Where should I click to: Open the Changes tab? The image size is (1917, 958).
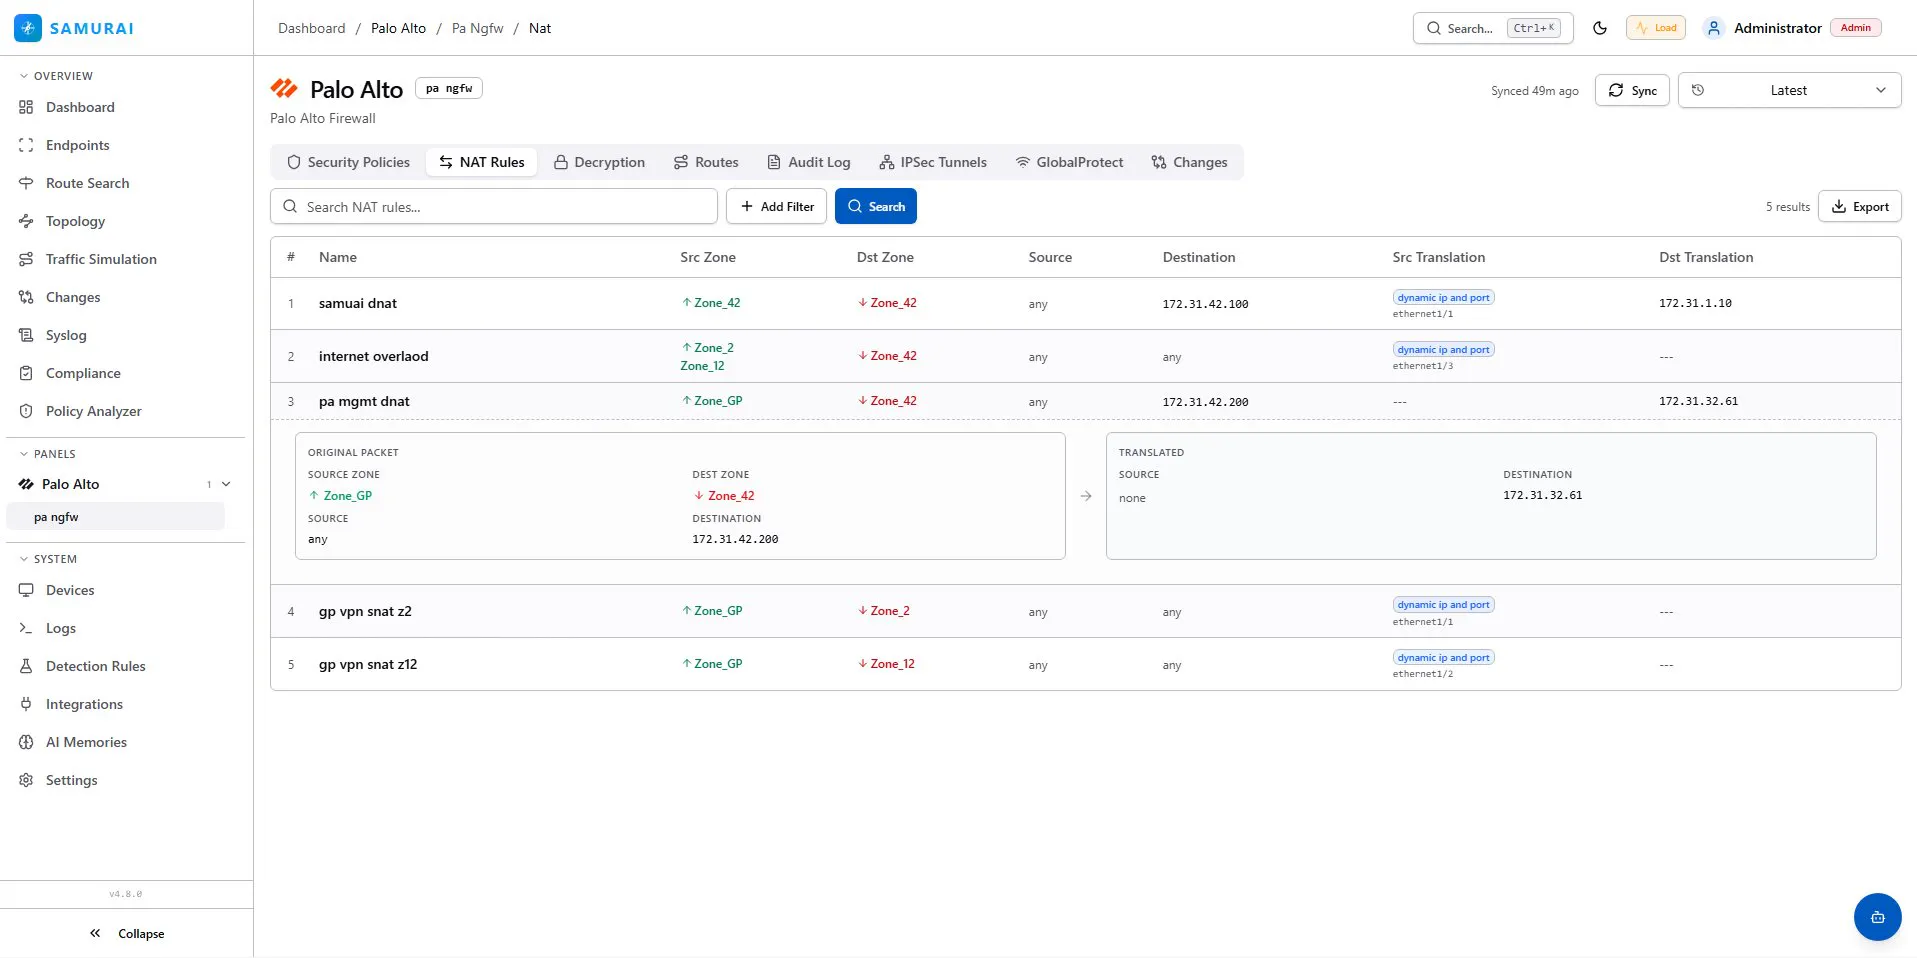[x=1189, y=162]
